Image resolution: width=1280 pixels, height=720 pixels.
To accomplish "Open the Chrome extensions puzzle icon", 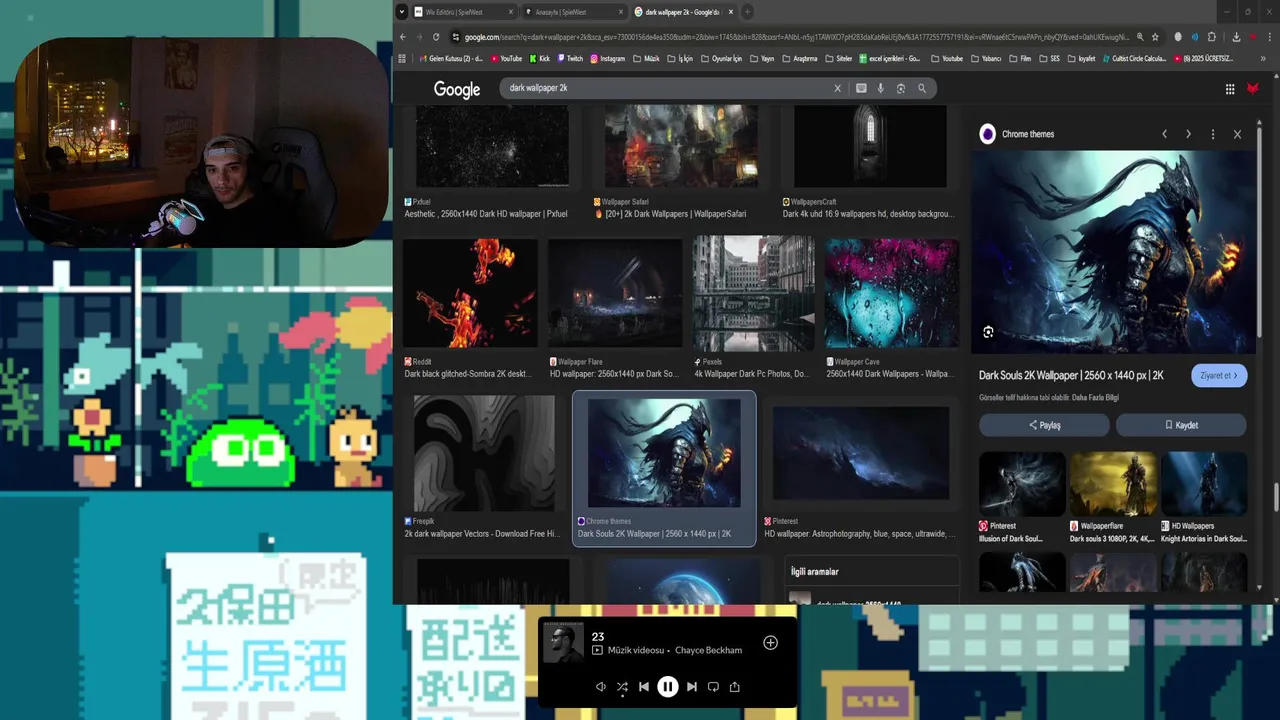I will coord(1212,37).
